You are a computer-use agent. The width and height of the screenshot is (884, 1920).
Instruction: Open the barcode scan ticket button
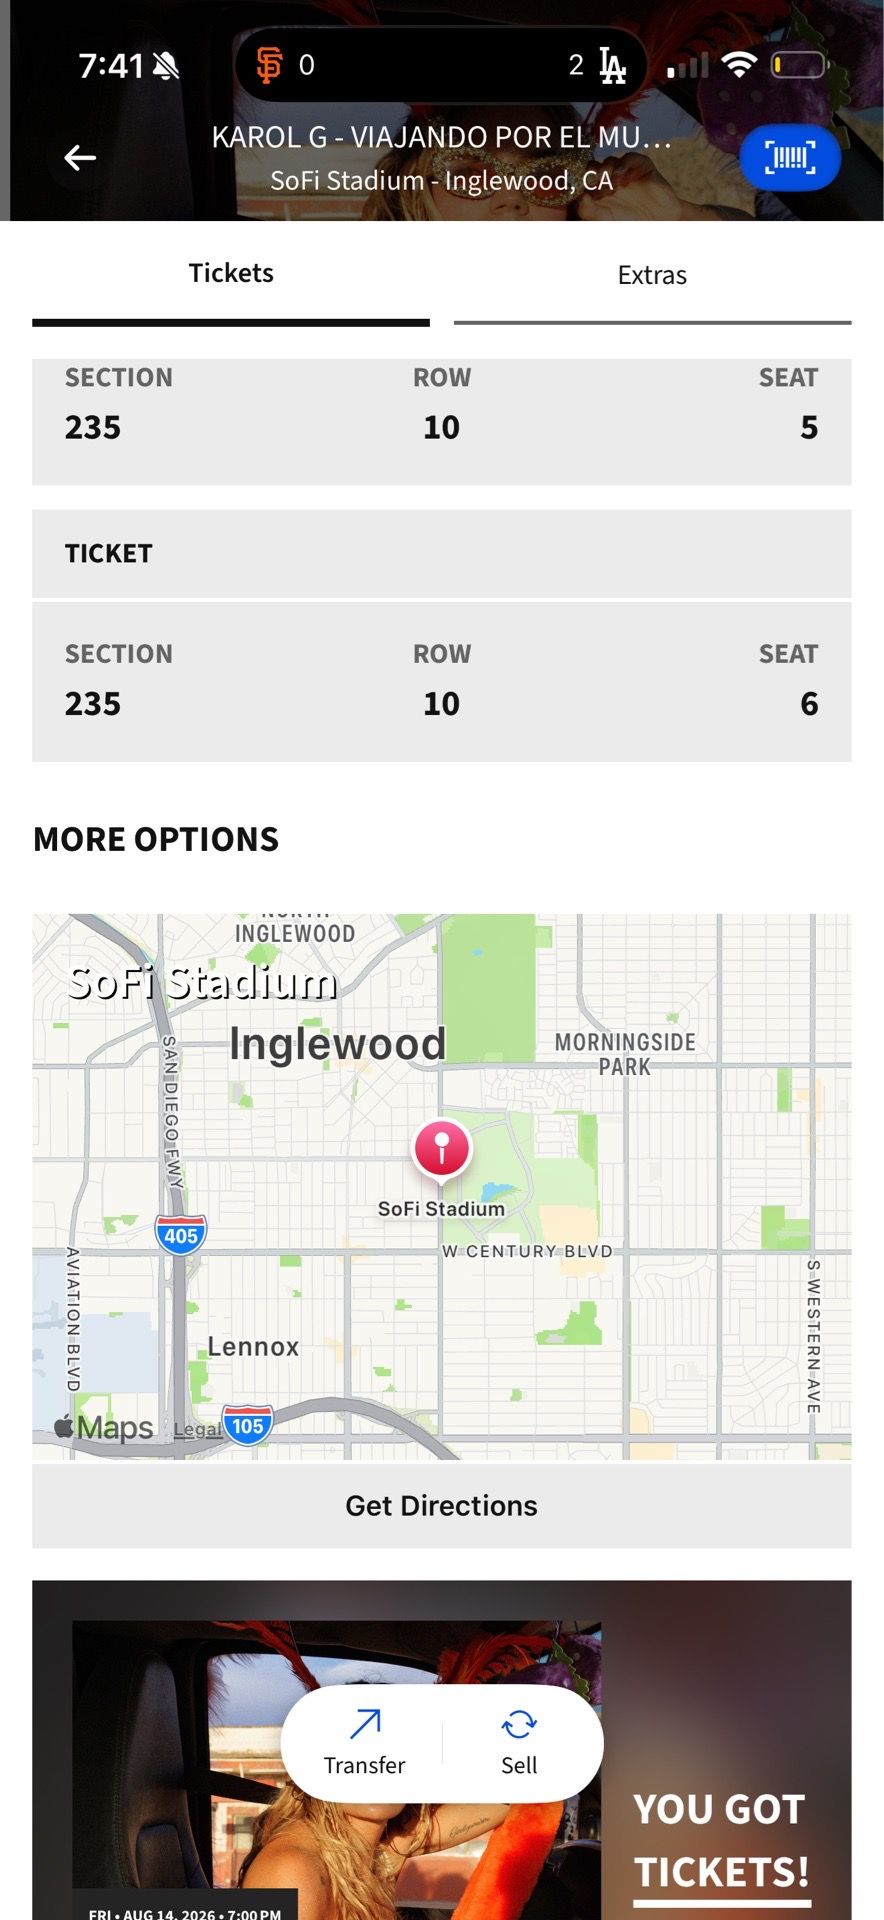coord(790,158)
